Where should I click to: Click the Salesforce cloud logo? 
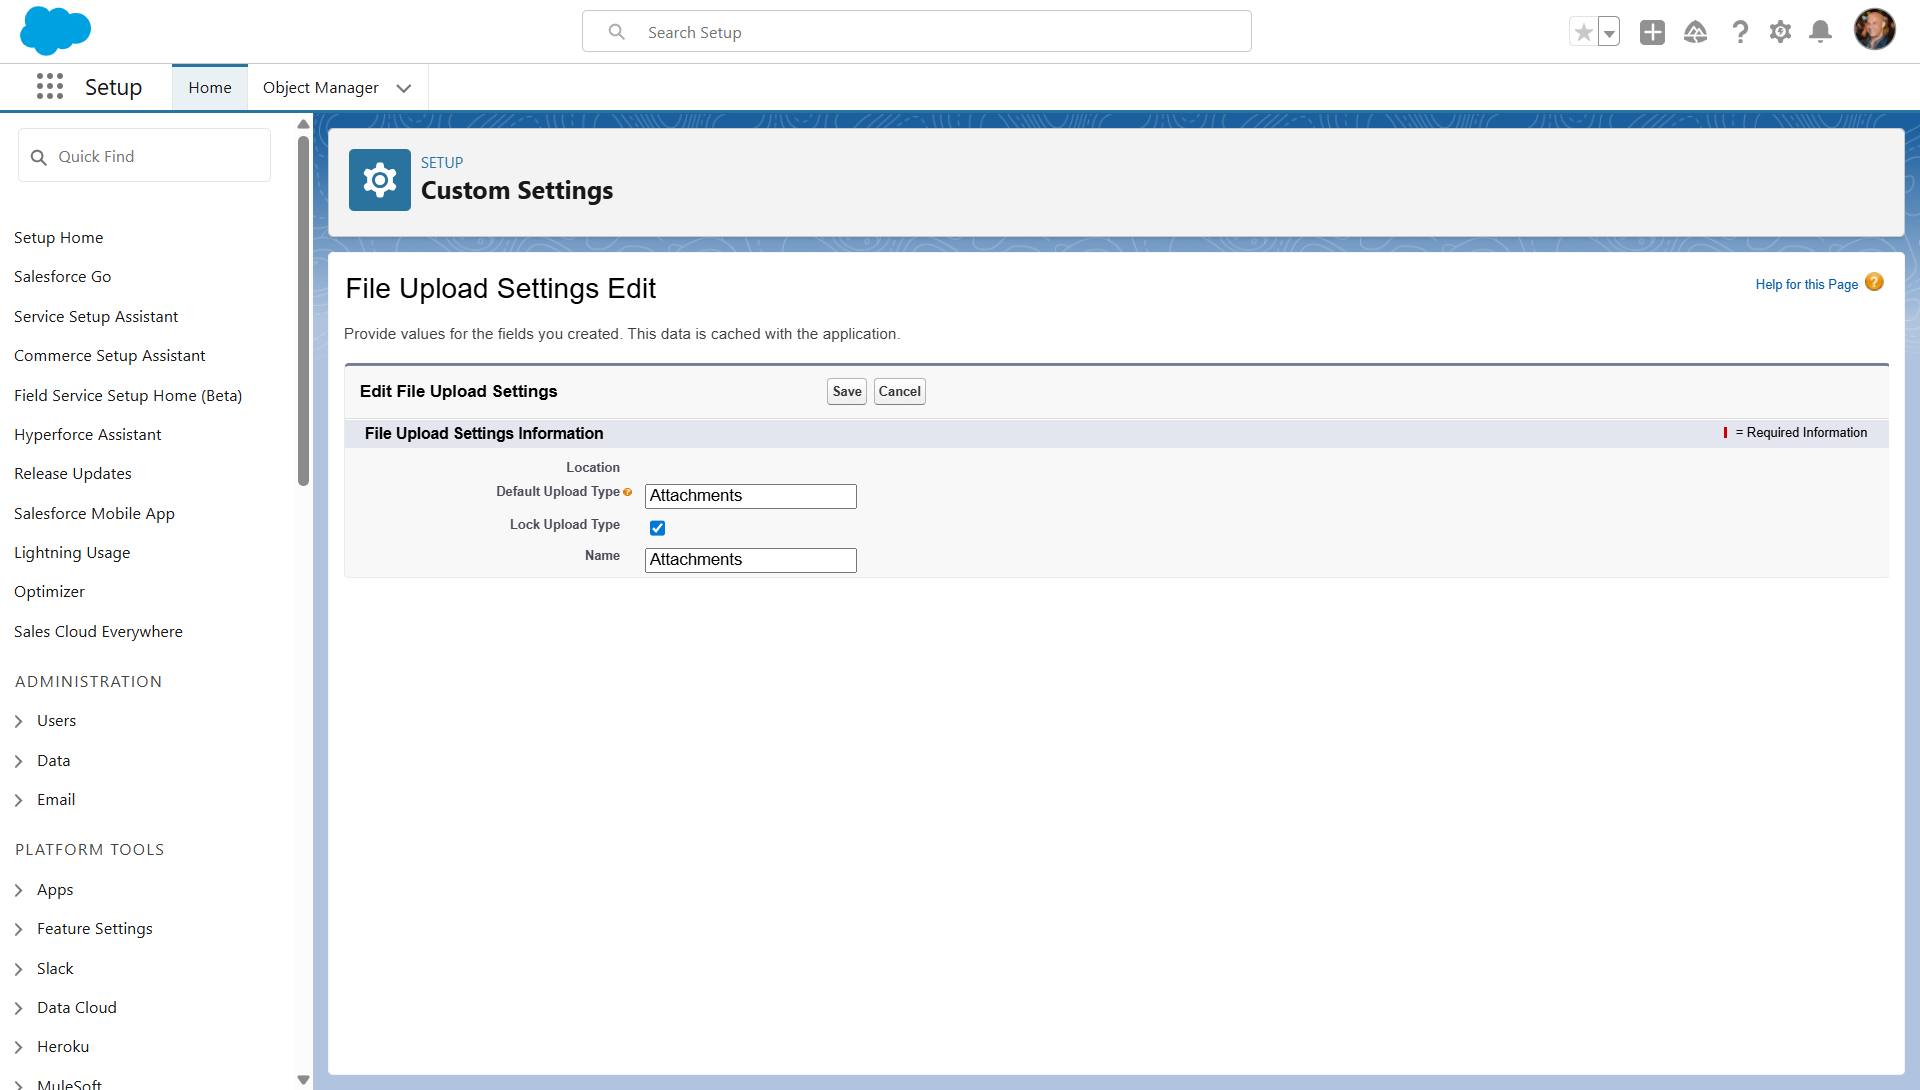(x=55, y=30)
